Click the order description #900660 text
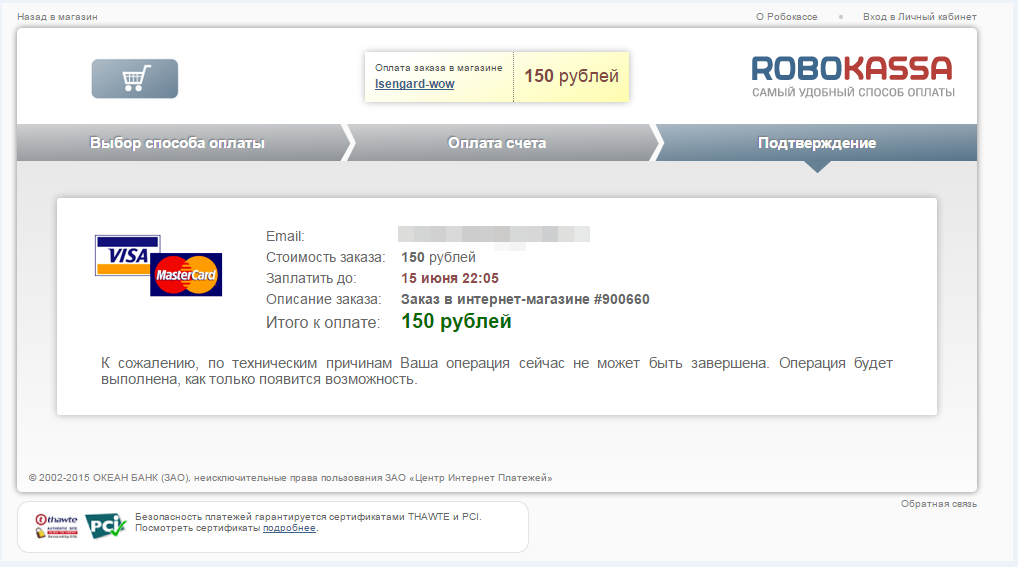This screenshot has height=567, width=1018. pyautogui.click(x=525, y=299)
